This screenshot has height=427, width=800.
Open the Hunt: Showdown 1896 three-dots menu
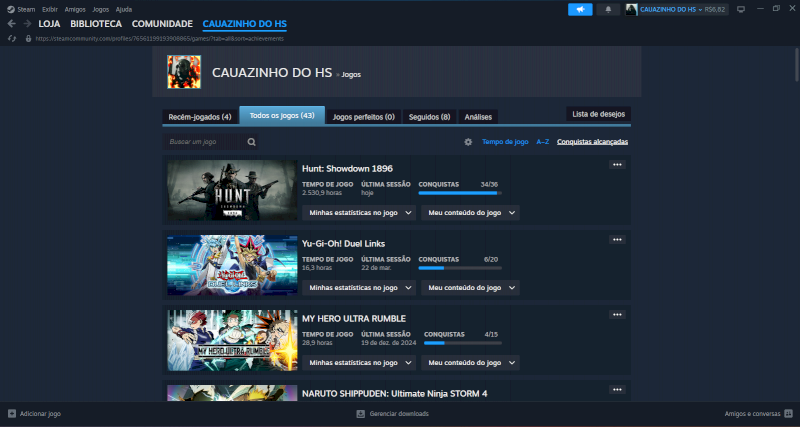click(x=617, y=165)
